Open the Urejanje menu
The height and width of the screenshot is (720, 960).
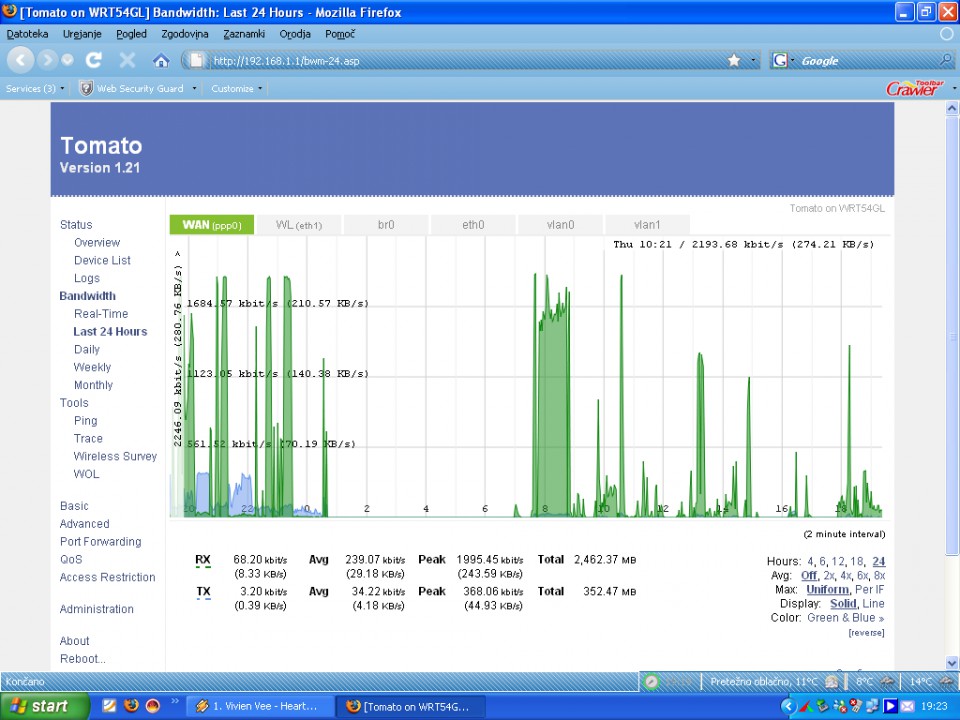coord(82,34)
